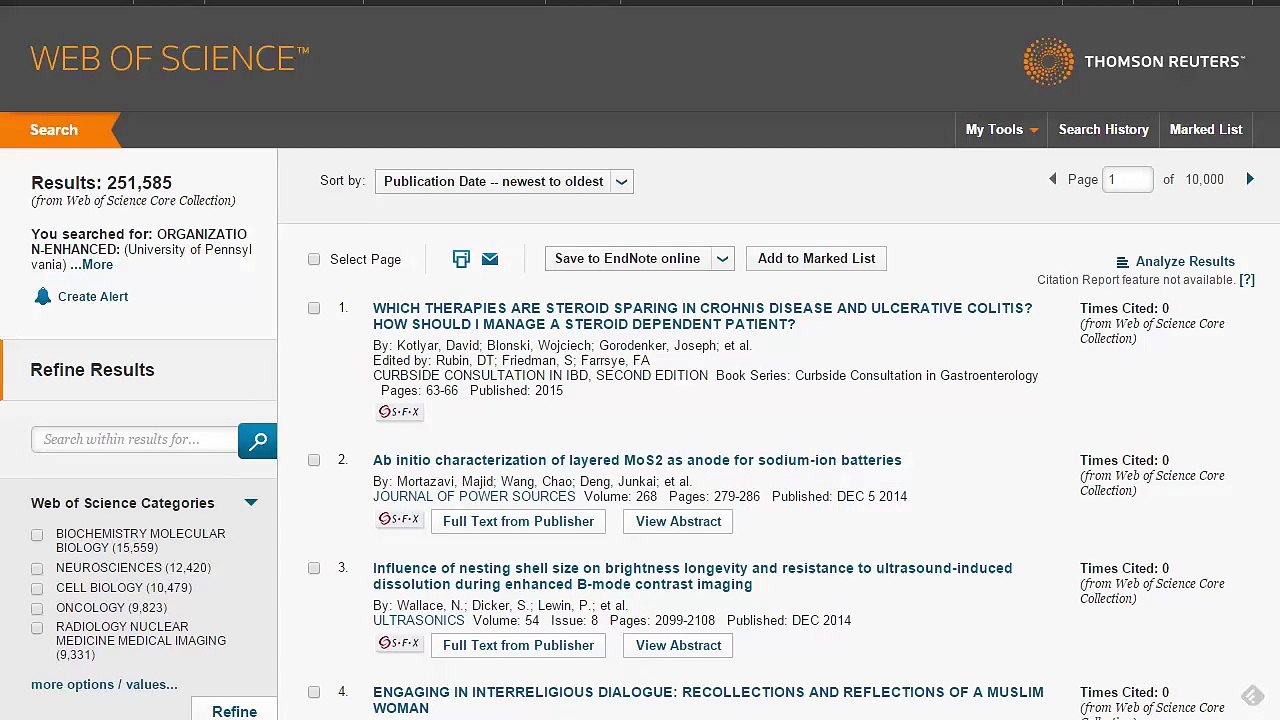The image size is (1280, 720).
Task: Check the Cell Biology category filter
Action: point(37,588)
